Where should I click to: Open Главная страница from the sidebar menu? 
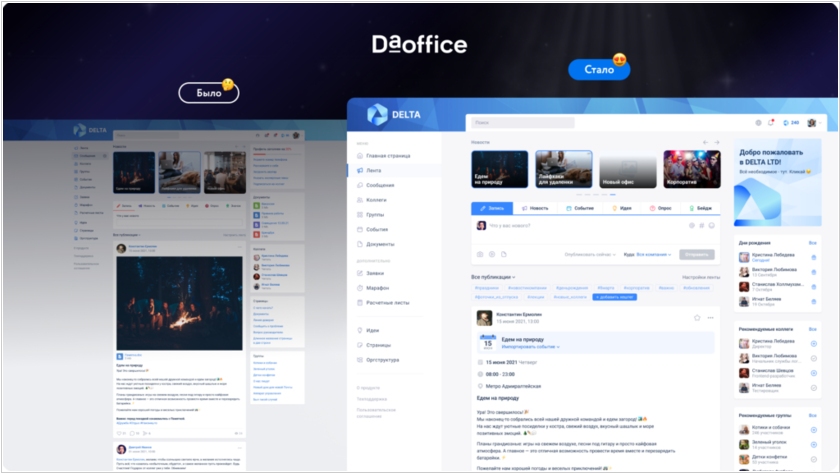pyautogui.click(x=383, y=156)
